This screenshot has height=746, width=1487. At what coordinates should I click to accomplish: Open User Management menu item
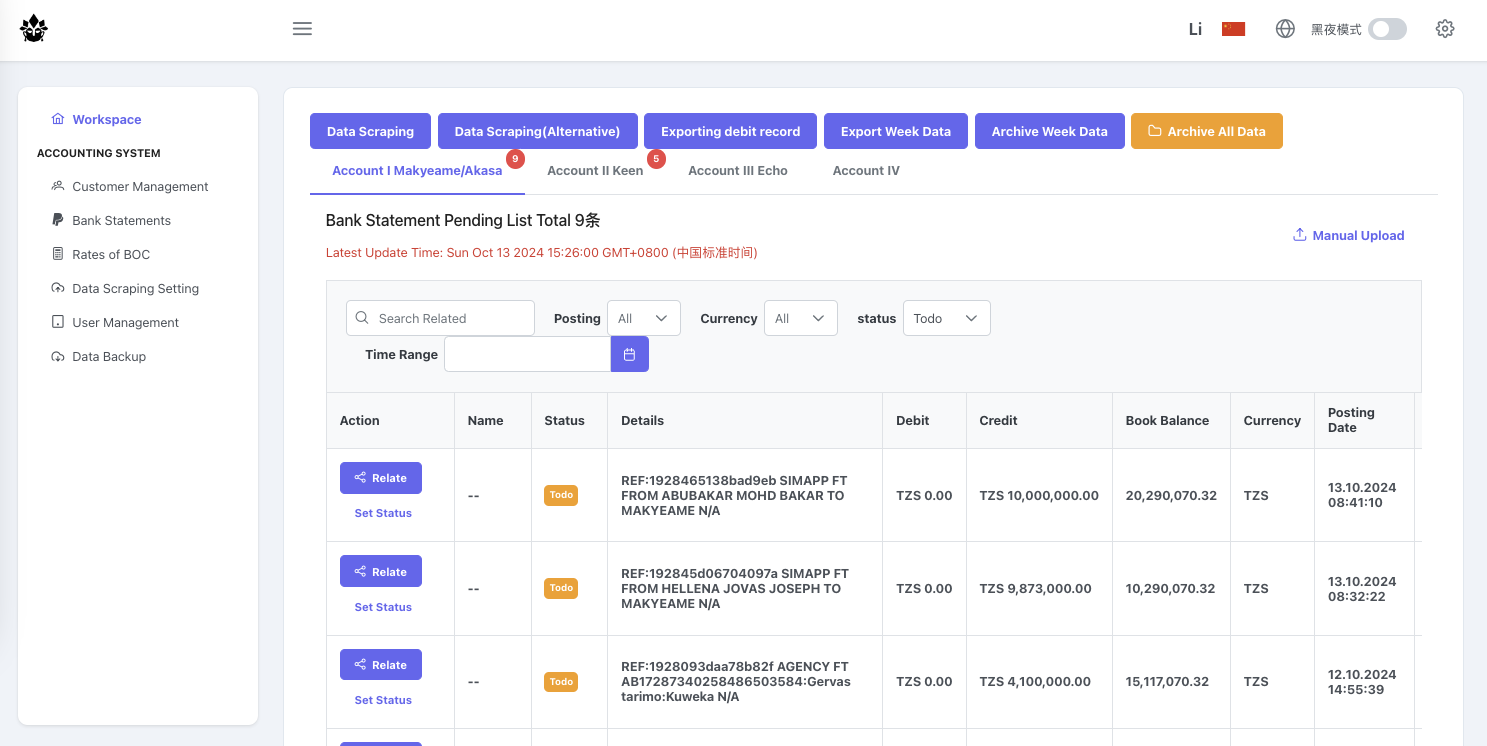[x=125, y=322]
